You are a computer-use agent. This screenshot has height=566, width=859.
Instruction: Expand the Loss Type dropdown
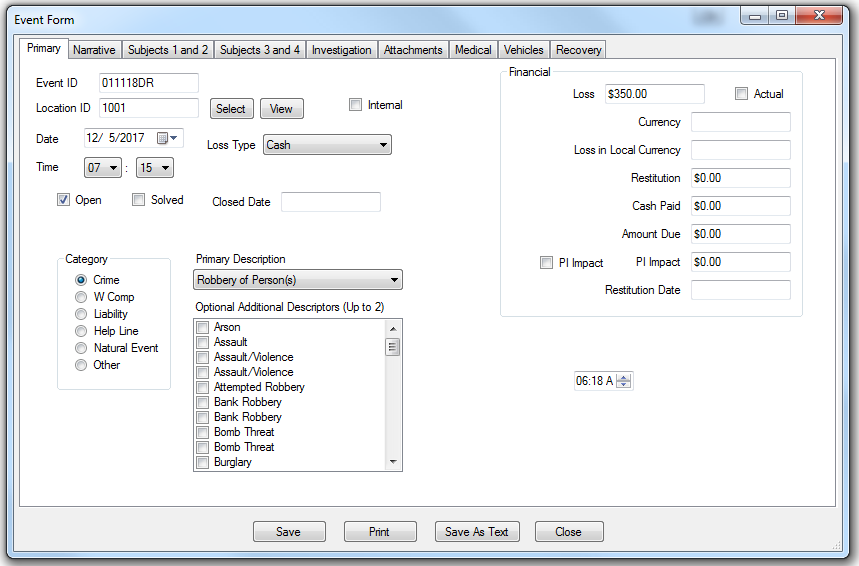point(383,145)
